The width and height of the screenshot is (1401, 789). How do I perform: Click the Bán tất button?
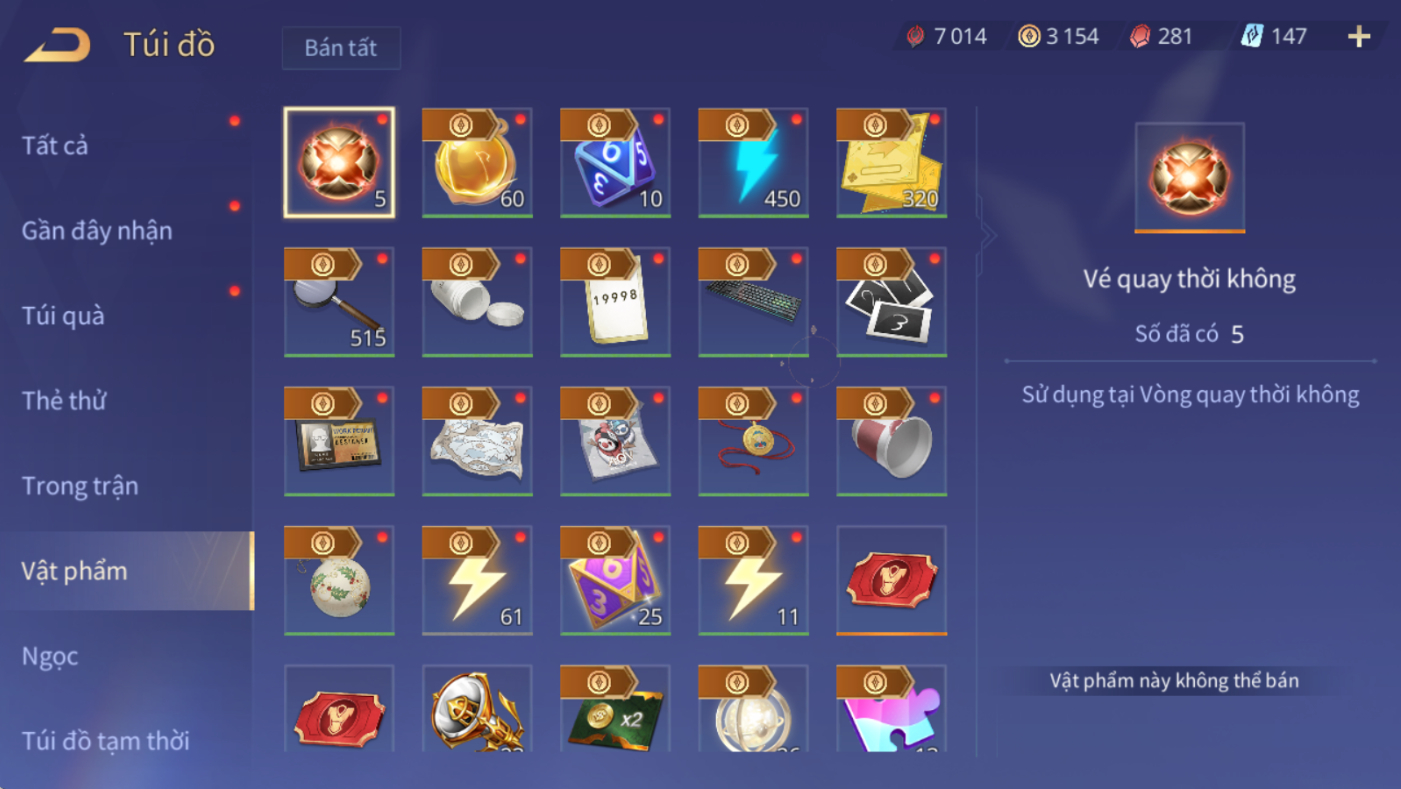point(341,48)
